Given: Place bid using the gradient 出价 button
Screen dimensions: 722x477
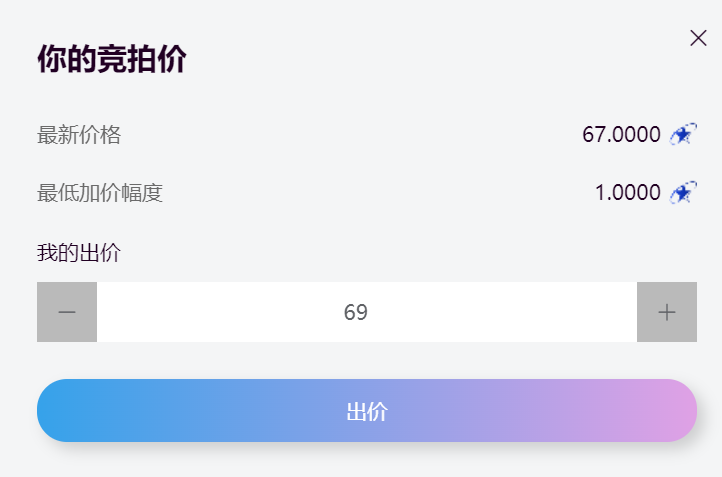Looking at the screenshot, I should pos(367,411).
